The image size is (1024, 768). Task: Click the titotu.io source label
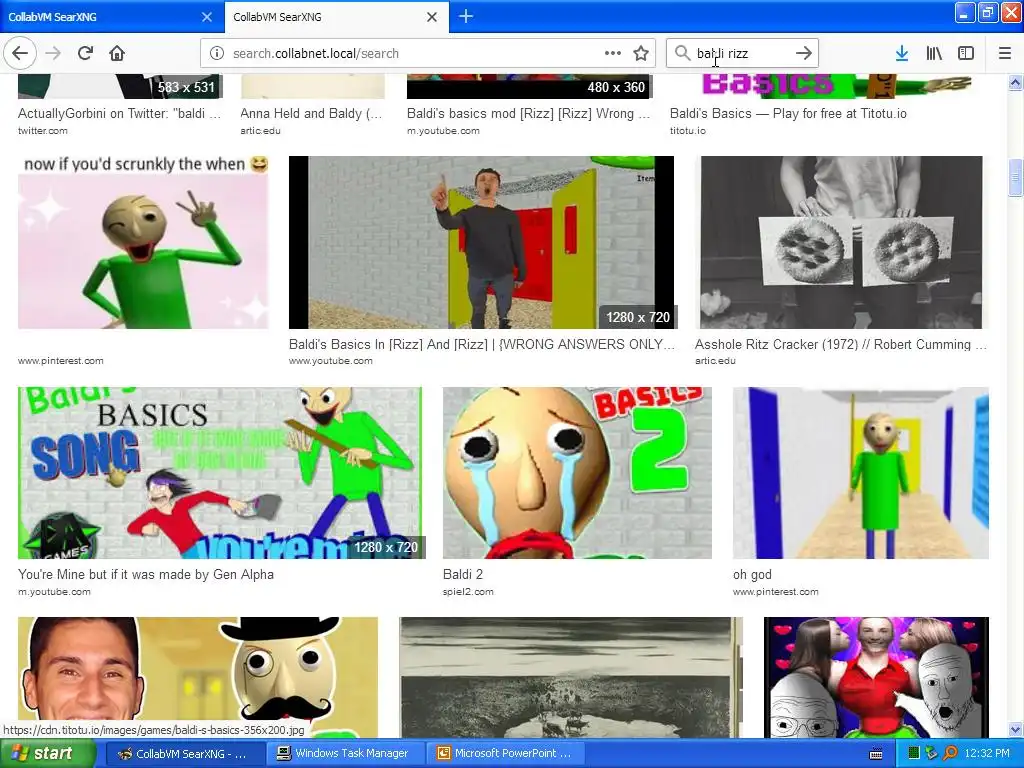[x=688, y=131]
